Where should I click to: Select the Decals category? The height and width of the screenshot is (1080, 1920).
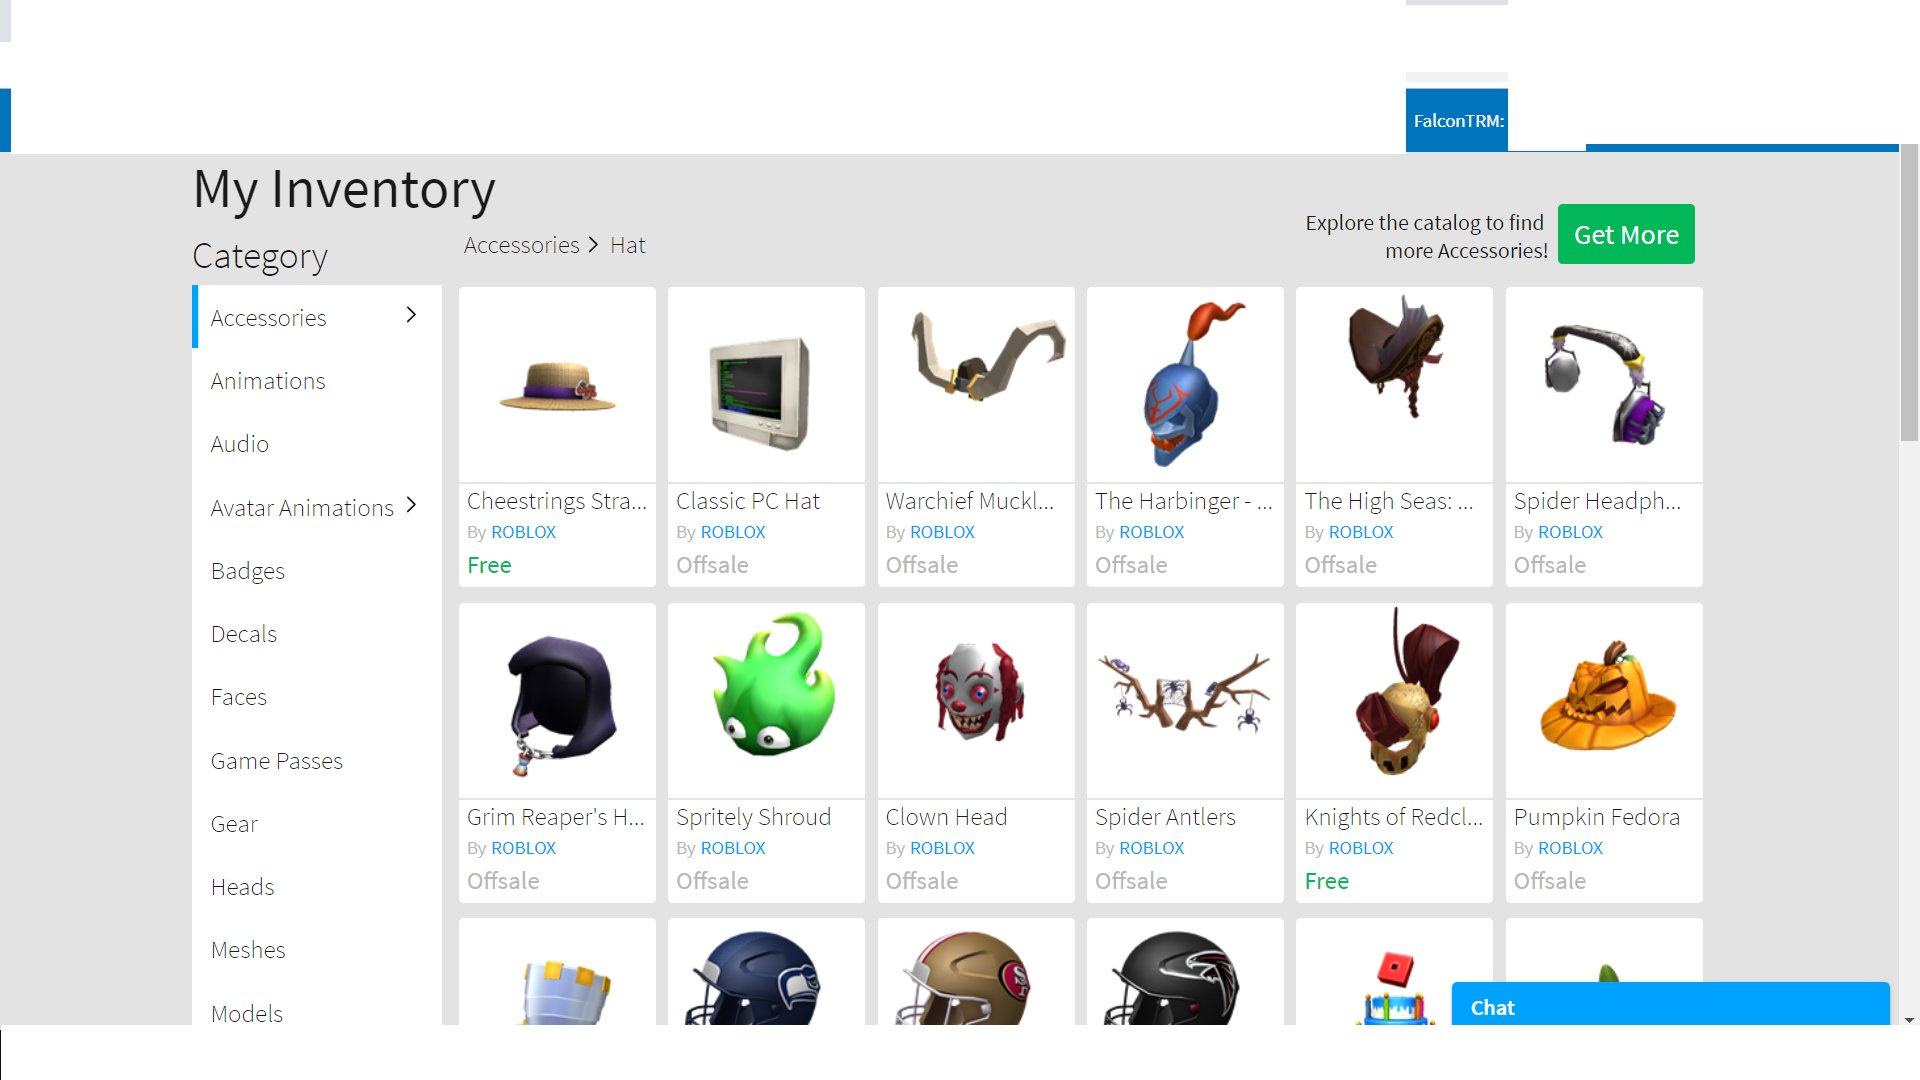click(x=244, y=634)
